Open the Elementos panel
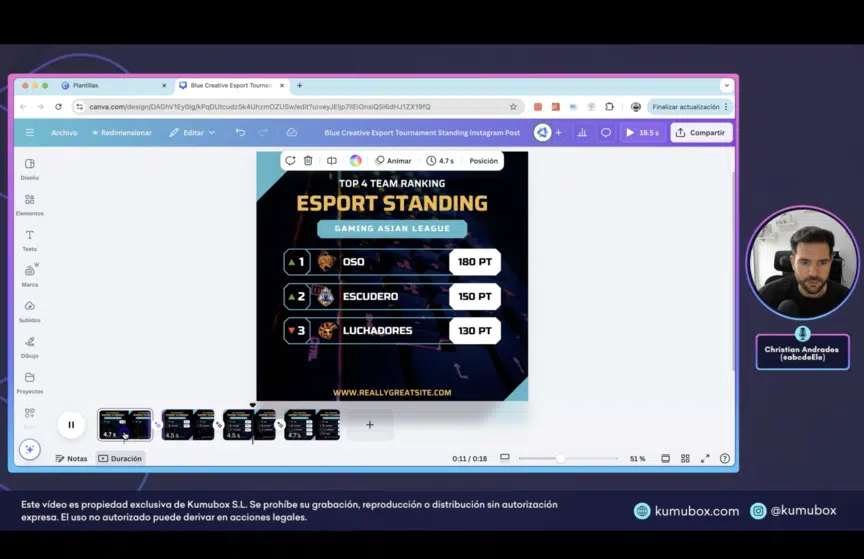864x559 pixels. [x=30, y=205]
